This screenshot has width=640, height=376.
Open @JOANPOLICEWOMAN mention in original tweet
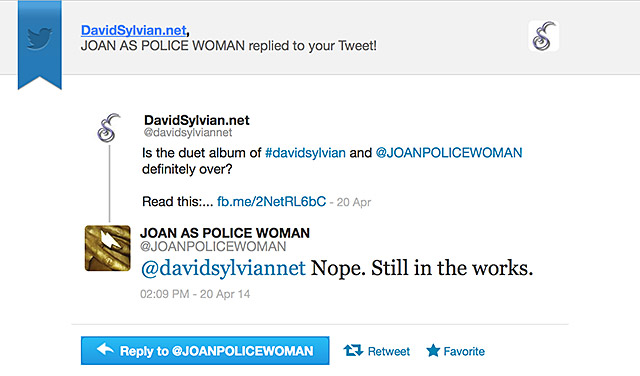pyautogui.click(x=449, y=153)
